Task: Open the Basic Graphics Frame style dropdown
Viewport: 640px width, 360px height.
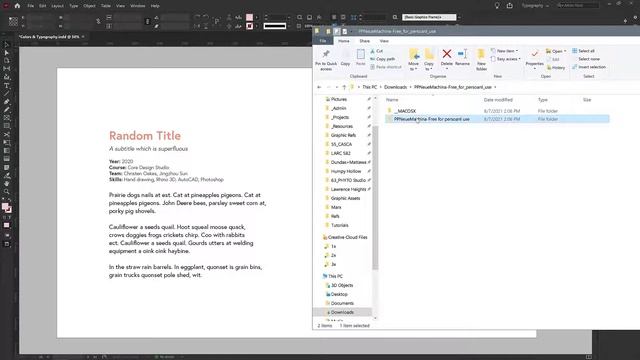Action: (459, 17)
